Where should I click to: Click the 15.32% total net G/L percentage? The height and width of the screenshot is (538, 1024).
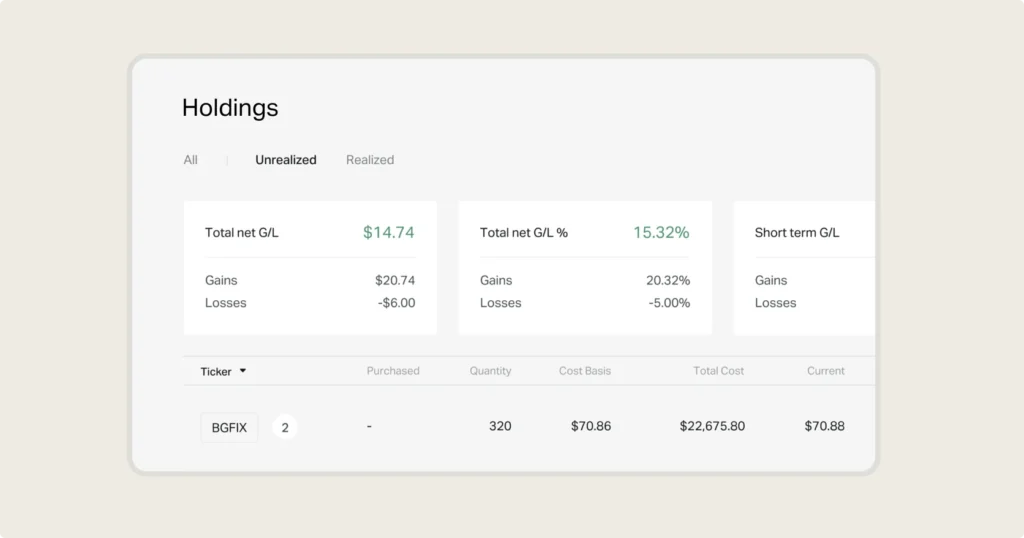click(661, 233)
